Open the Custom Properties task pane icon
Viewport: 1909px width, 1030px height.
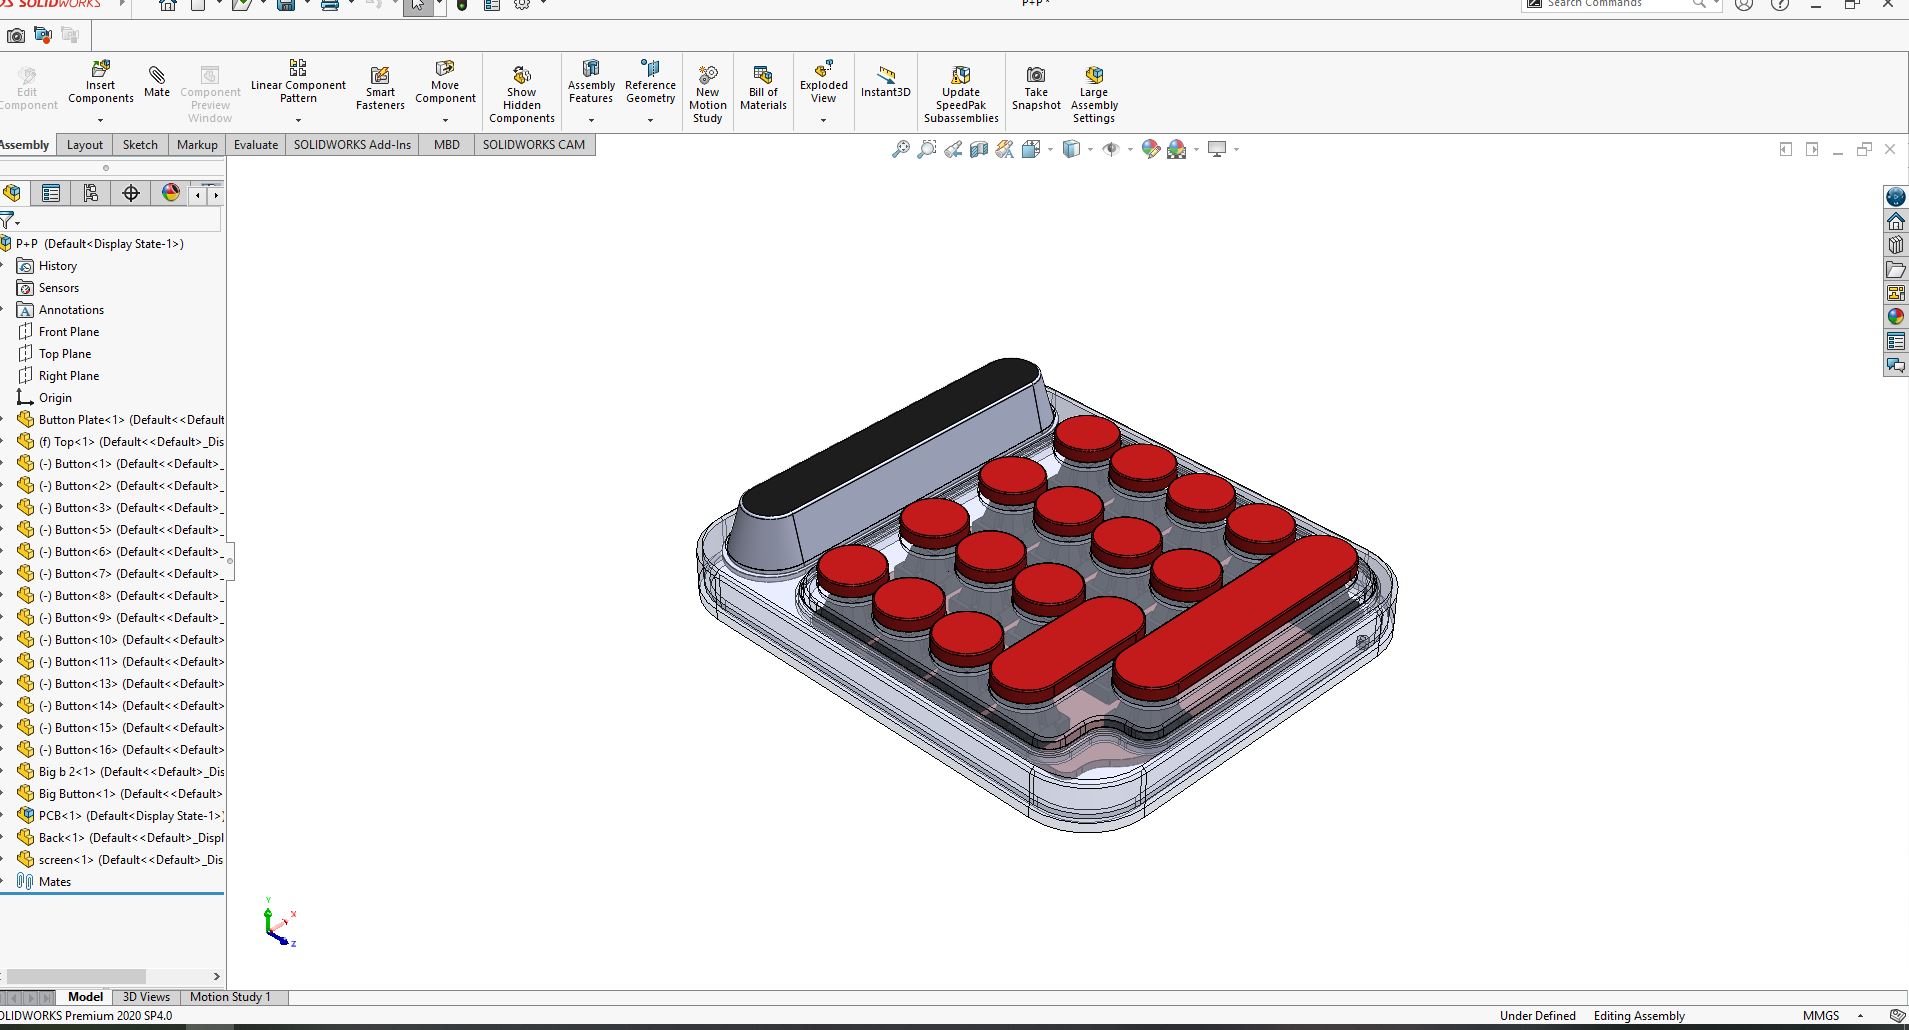point(1895,341)
